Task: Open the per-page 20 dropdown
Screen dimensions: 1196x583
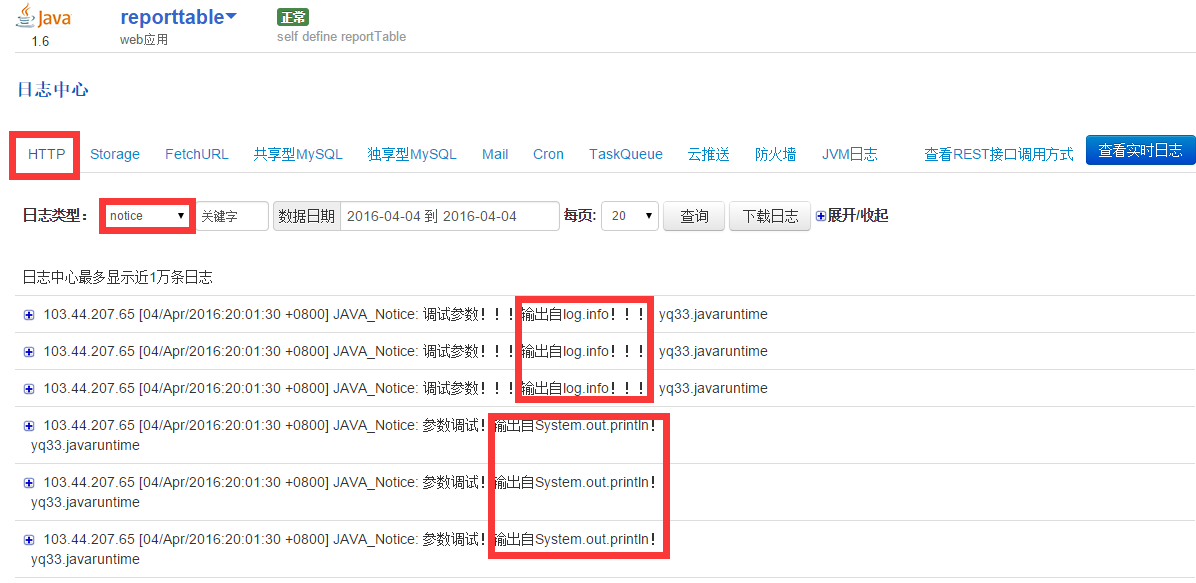Action: tap(630, 216)
